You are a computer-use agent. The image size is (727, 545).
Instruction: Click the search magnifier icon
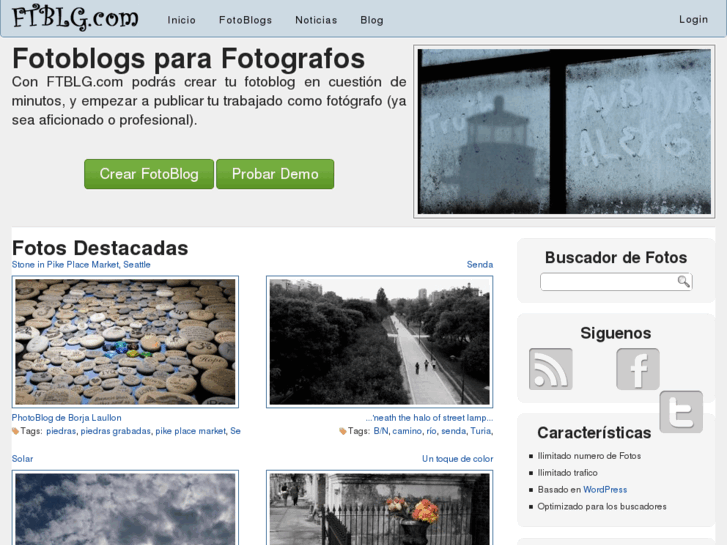(683, 282)
